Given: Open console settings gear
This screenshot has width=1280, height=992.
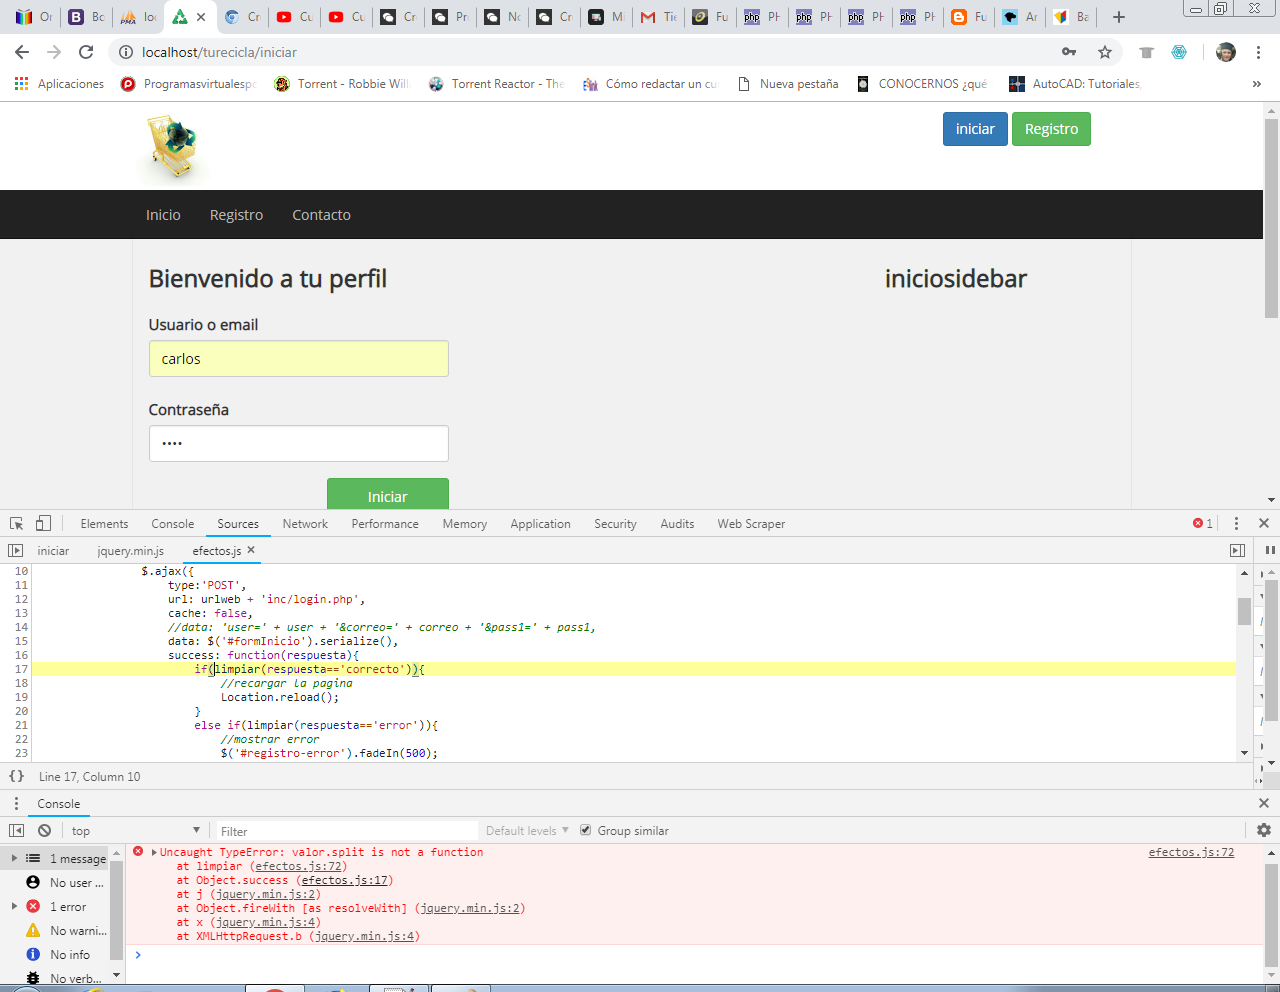Looking at the screenshot, I should click(x=1263, y=830).
